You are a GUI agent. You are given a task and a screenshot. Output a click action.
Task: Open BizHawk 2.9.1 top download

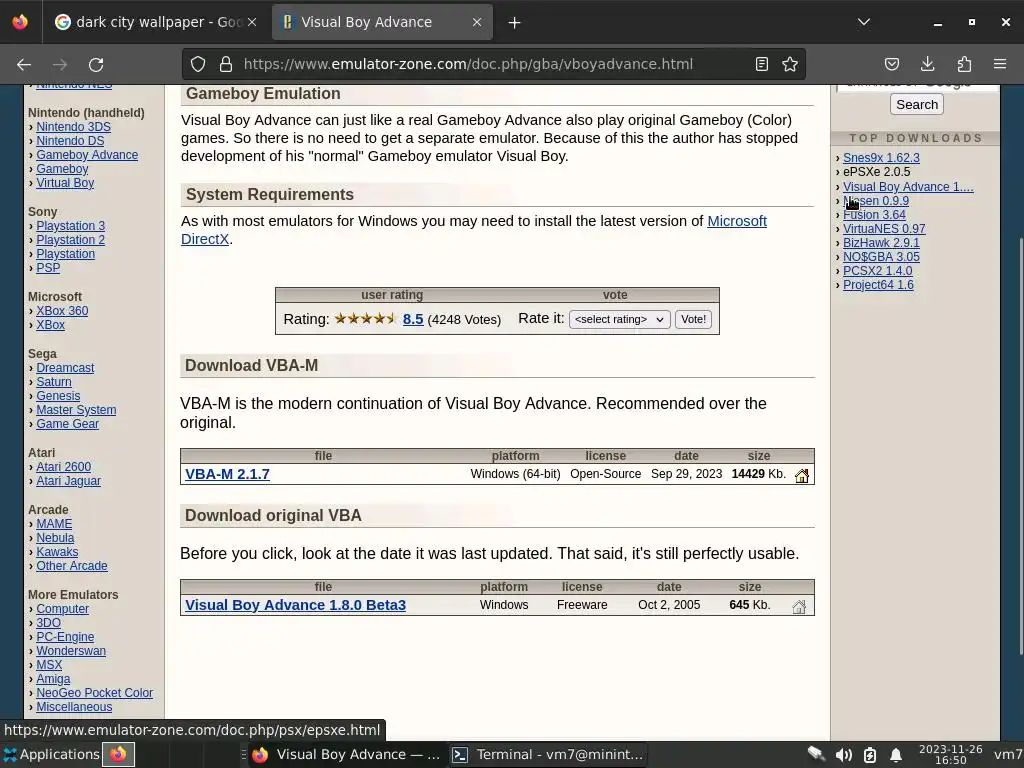coord(881,243)
